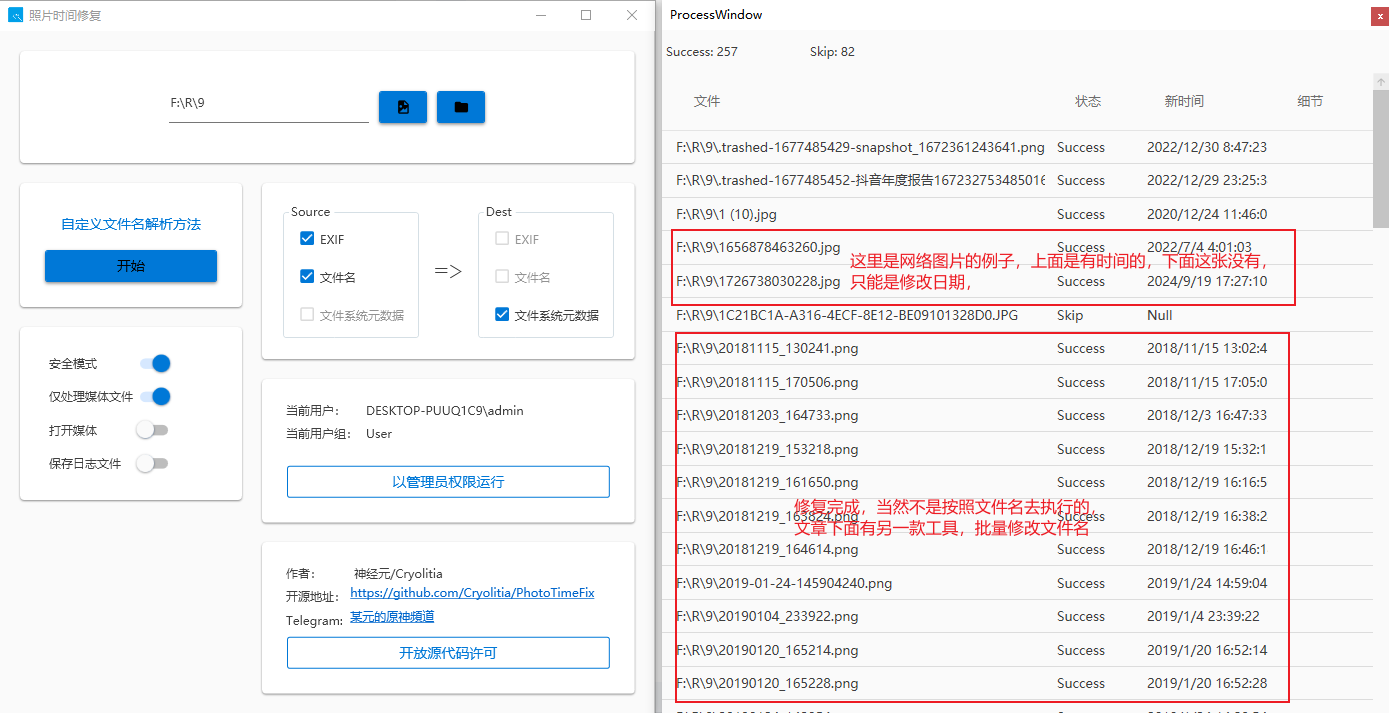The height and width of the screenshot is (713, 1389).
Task: Click the Skip: 82 counter
Action: click(832, 52)
